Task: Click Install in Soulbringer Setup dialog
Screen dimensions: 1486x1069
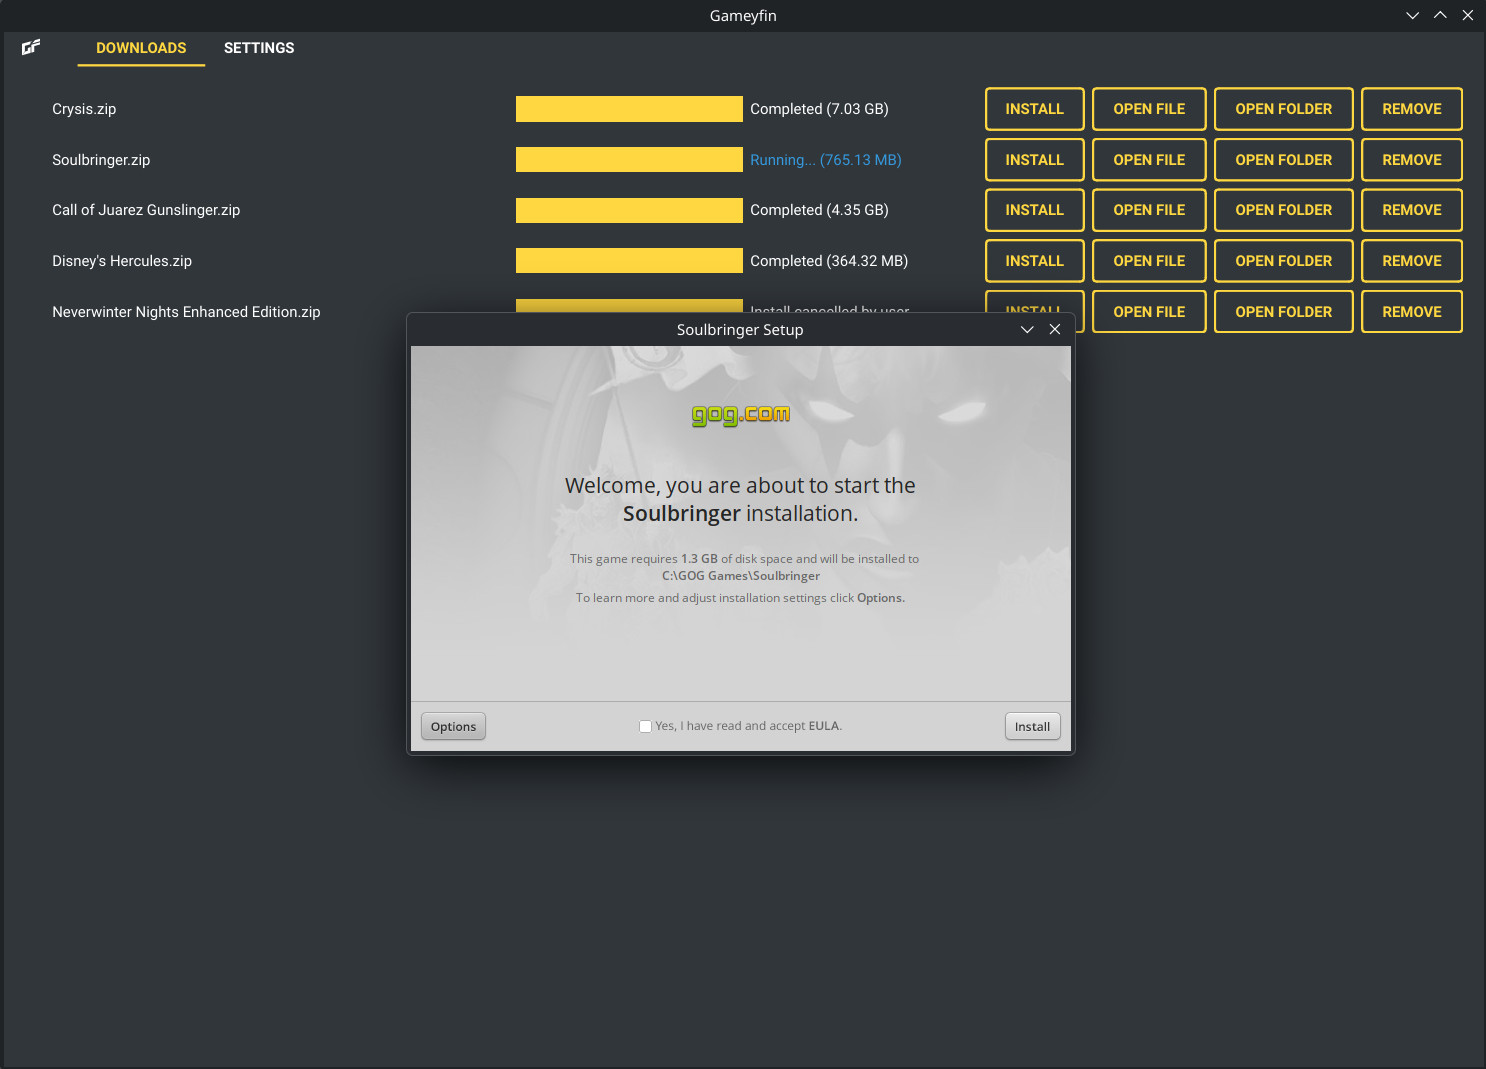Action: 1032,727
